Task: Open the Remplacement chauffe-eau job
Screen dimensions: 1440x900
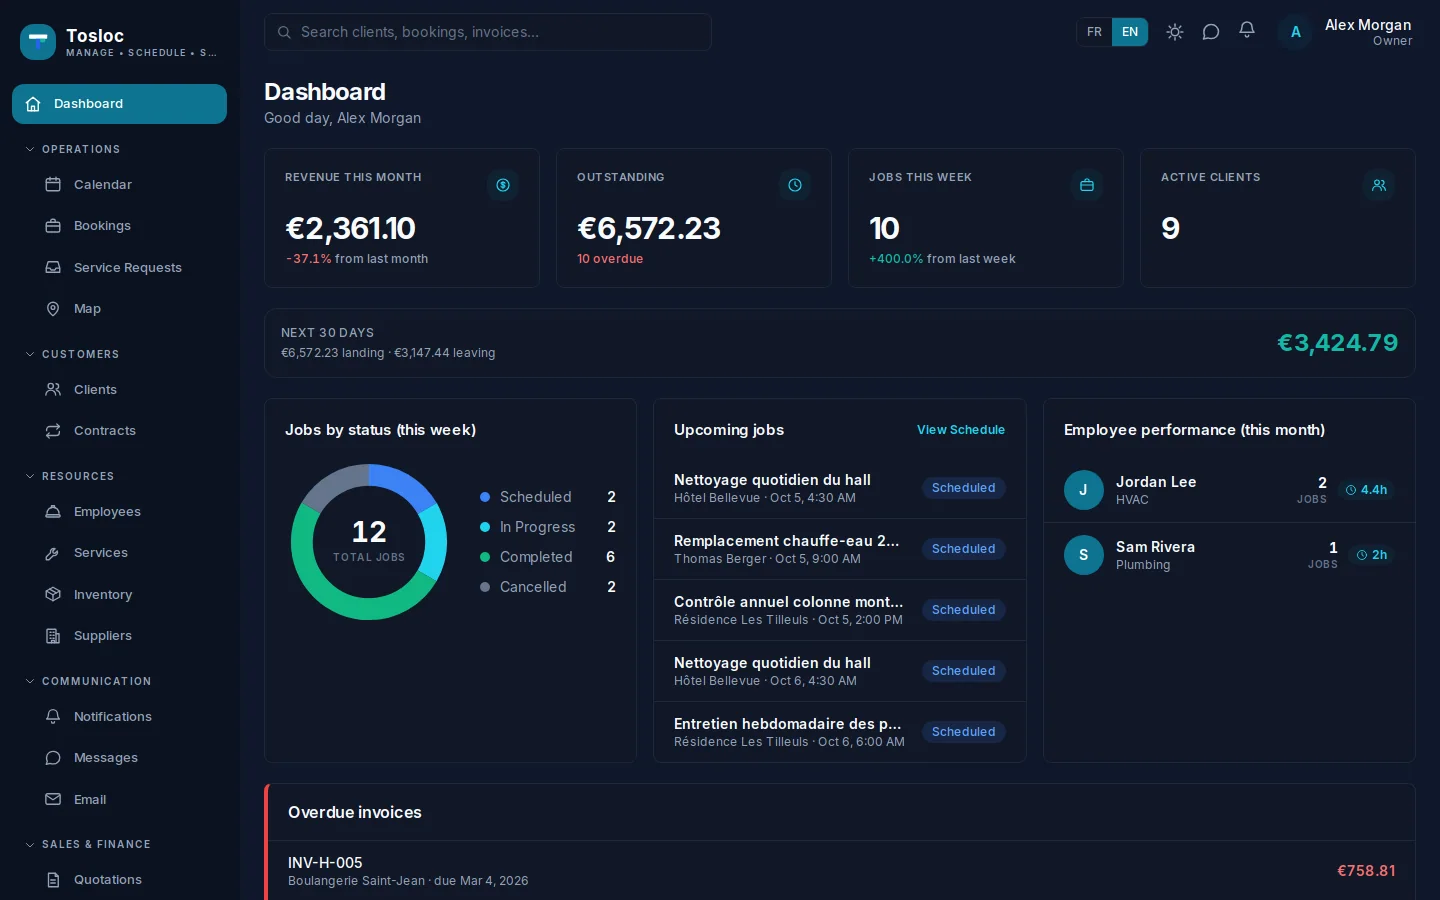Action: pos(840,549)
